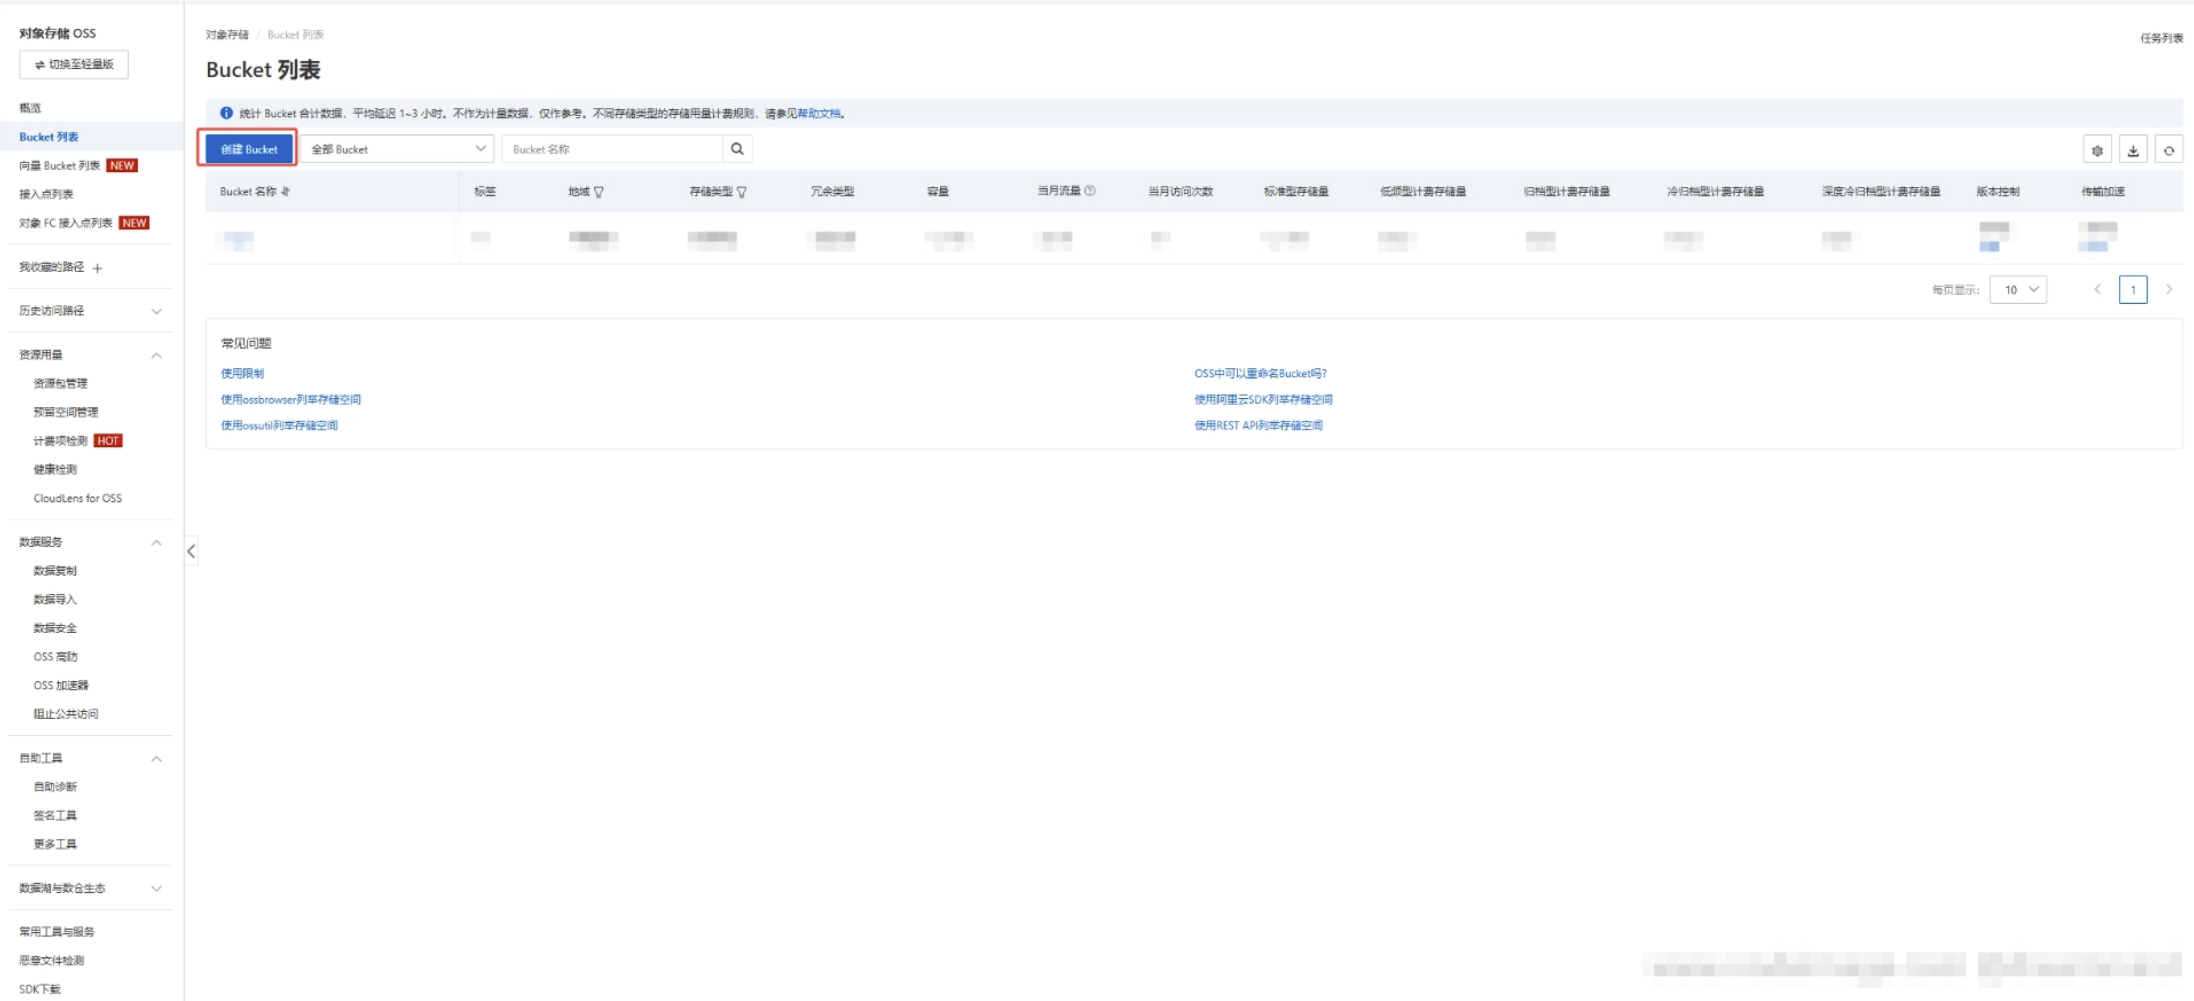Collapse the sidebar using the left-arrow handle

(189, 549)
